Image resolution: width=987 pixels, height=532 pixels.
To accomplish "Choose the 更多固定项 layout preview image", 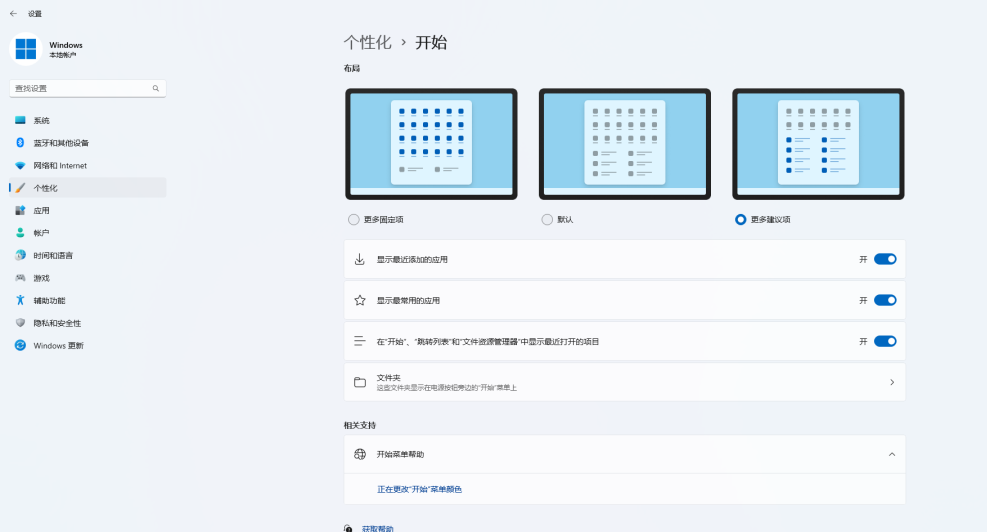I will (x=431, y=144).
